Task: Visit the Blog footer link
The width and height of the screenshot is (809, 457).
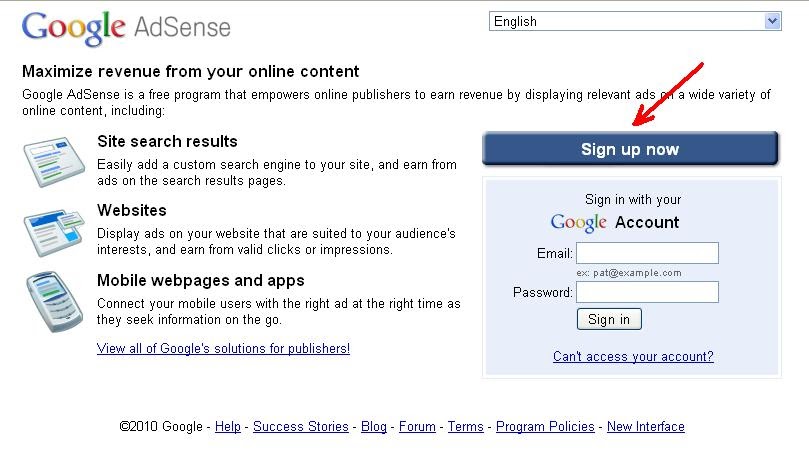Action: [x=374, y=427]
